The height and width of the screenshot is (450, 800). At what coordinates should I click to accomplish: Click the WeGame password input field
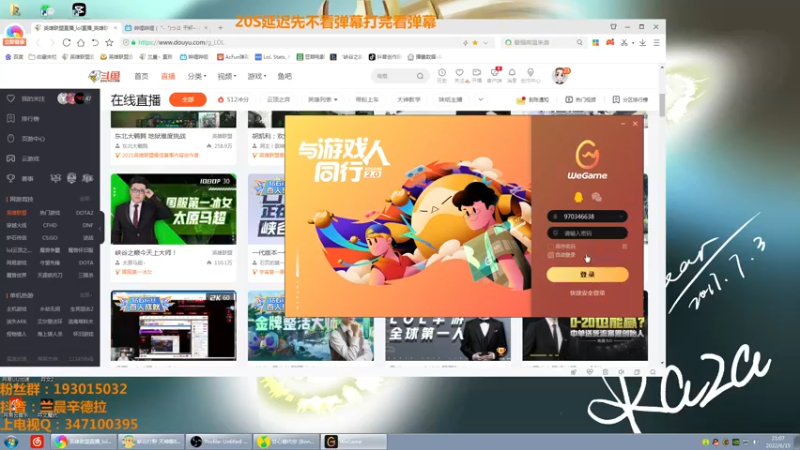tap(587, 233)
